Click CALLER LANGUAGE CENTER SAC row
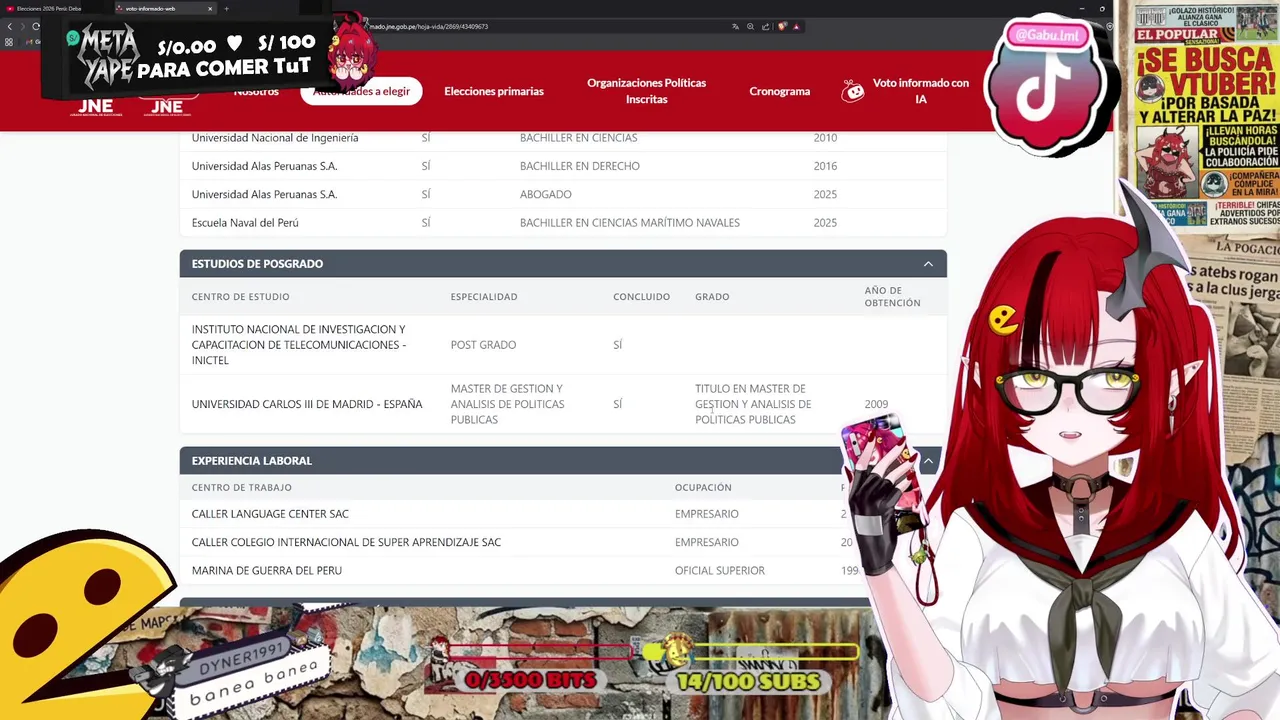 coord(270,514)
